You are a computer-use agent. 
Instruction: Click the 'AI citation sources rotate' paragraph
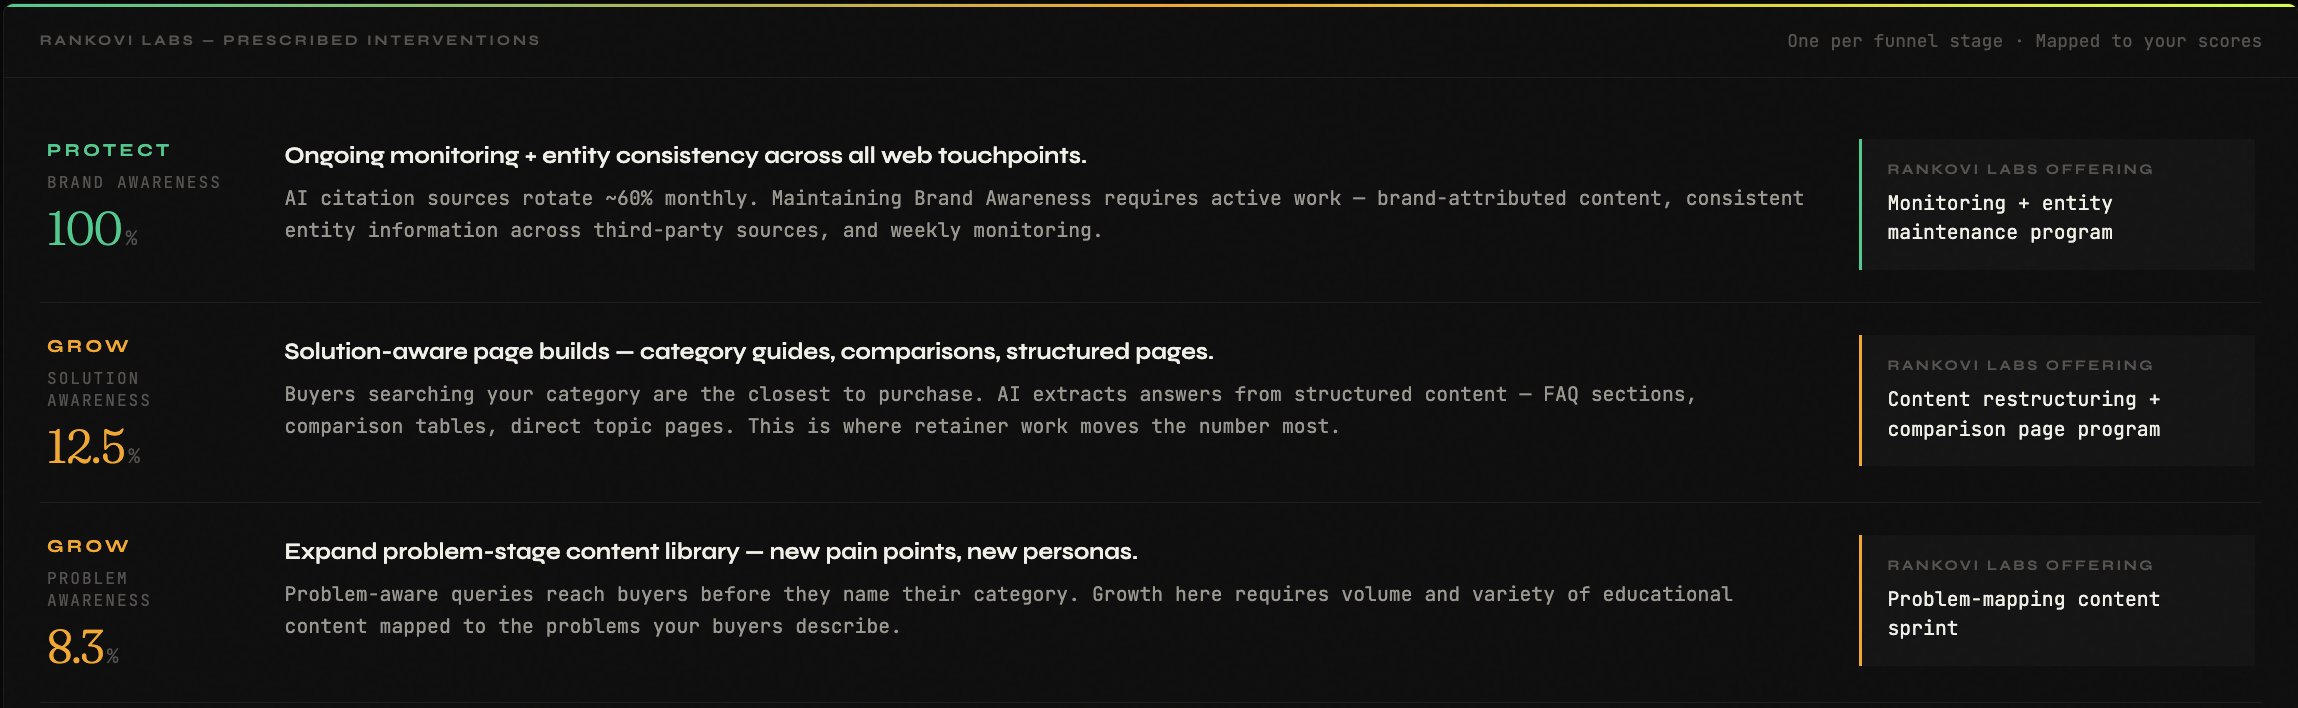click(x=1044, y=214)
